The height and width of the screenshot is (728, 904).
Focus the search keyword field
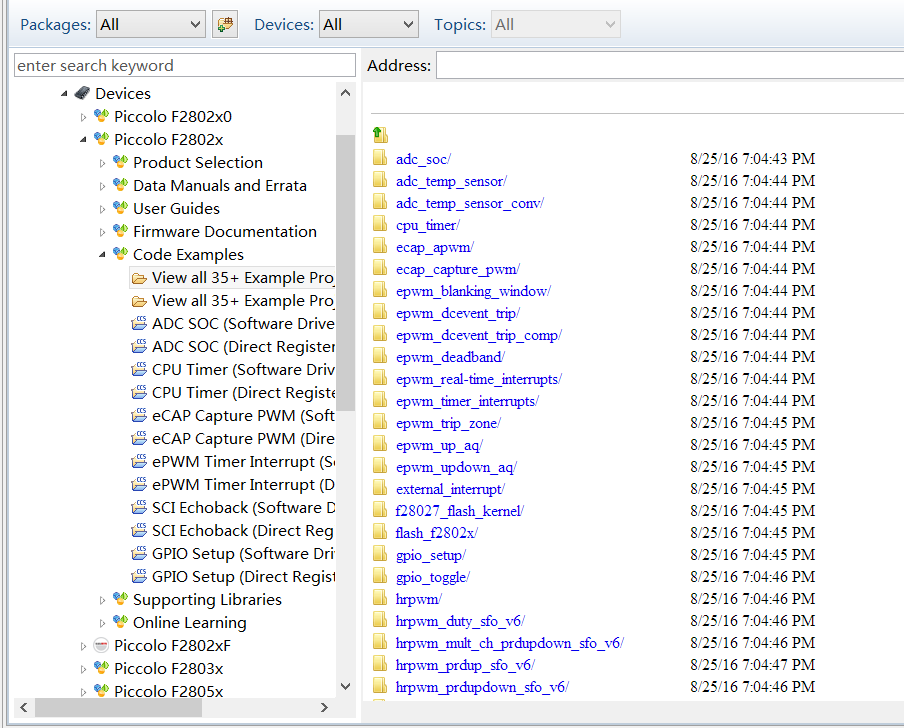[184, 65]
